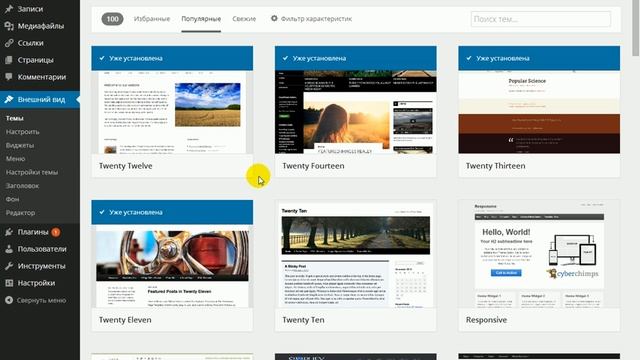Click the Ссылки chain icon

point(9,43)
